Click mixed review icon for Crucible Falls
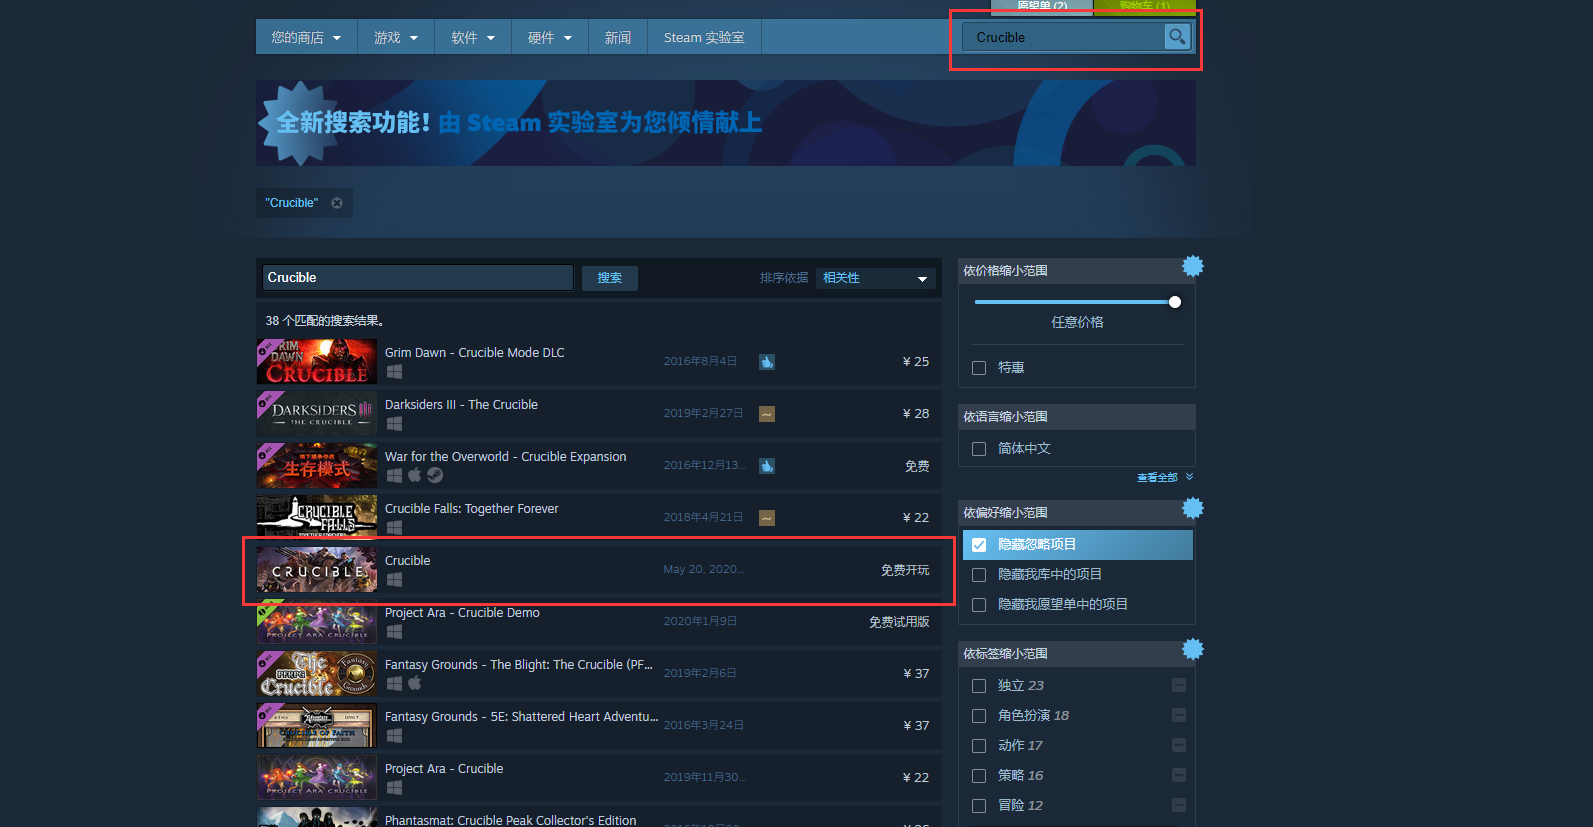Image resolution: width=1593 pixels, height=827 pixels. click(767, 518)
